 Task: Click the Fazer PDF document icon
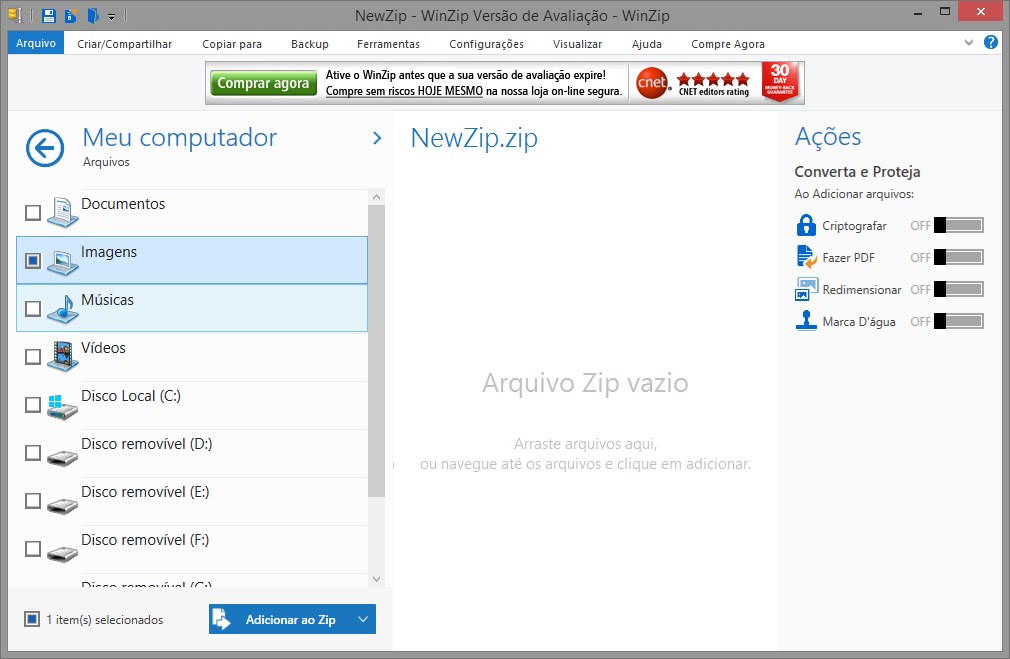(x=806, y=256)
